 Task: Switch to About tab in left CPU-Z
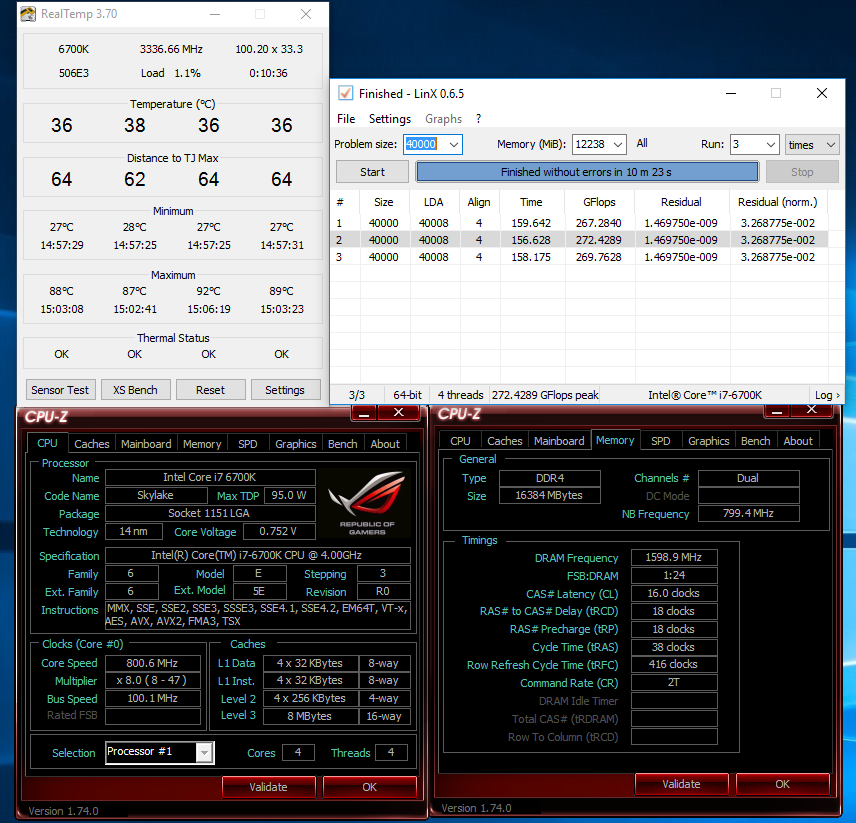click(385, 444)
